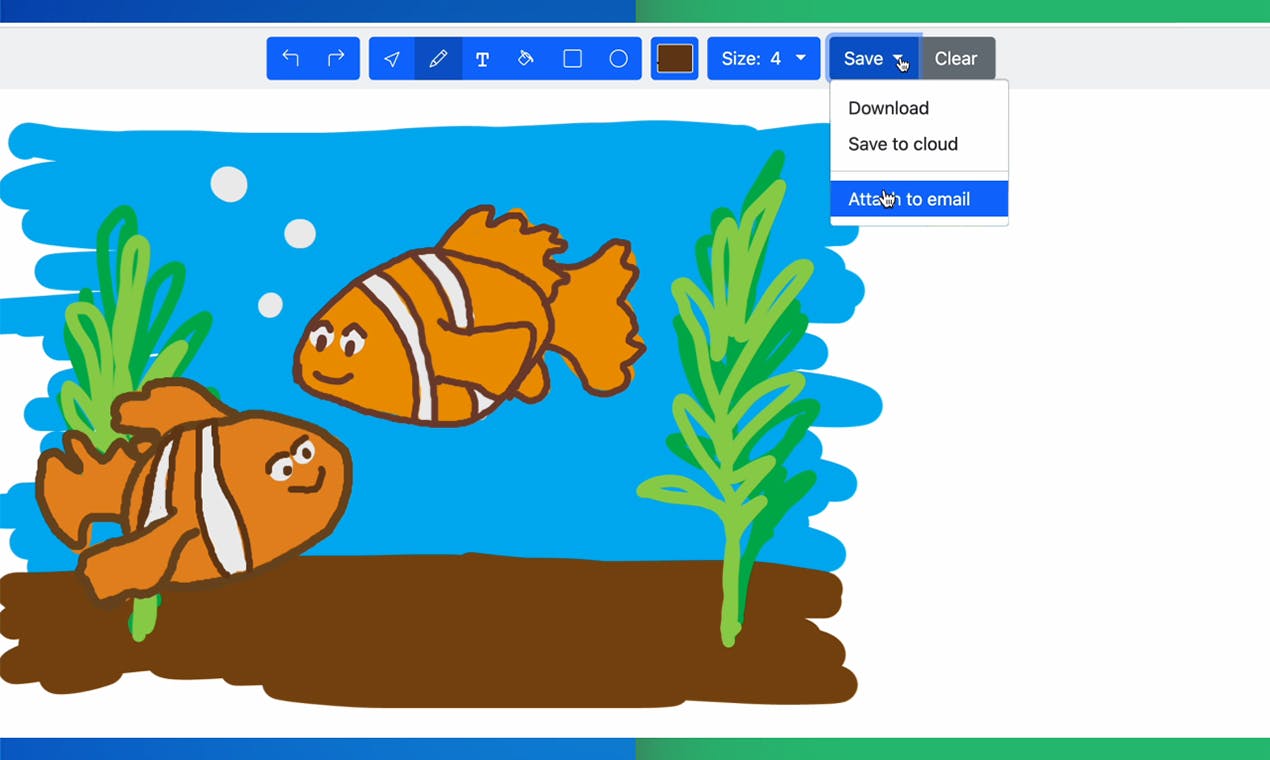Clear the canvas with Clear button
Viewport: 1270px width, 760px height.
tap(956, 59)
